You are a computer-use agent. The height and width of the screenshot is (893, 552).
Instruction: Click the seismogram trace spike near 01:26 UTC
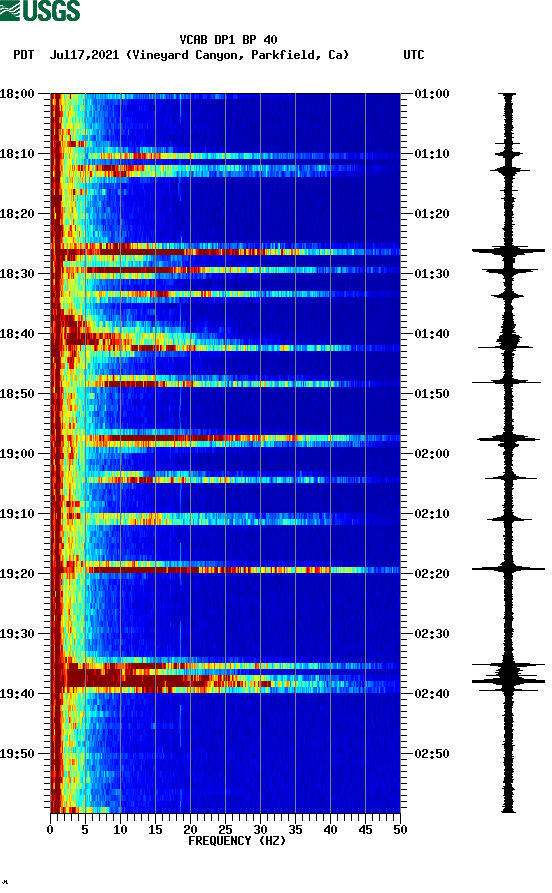coord(508,250)
